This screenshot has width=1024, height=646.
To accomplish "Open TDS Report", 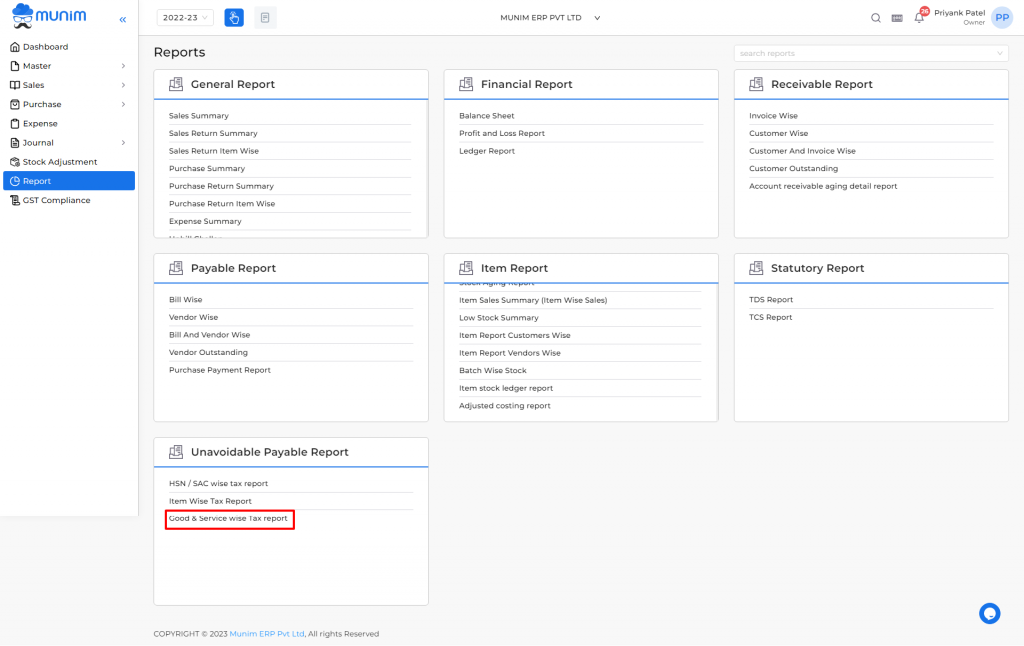I will (x=771, y=300).
